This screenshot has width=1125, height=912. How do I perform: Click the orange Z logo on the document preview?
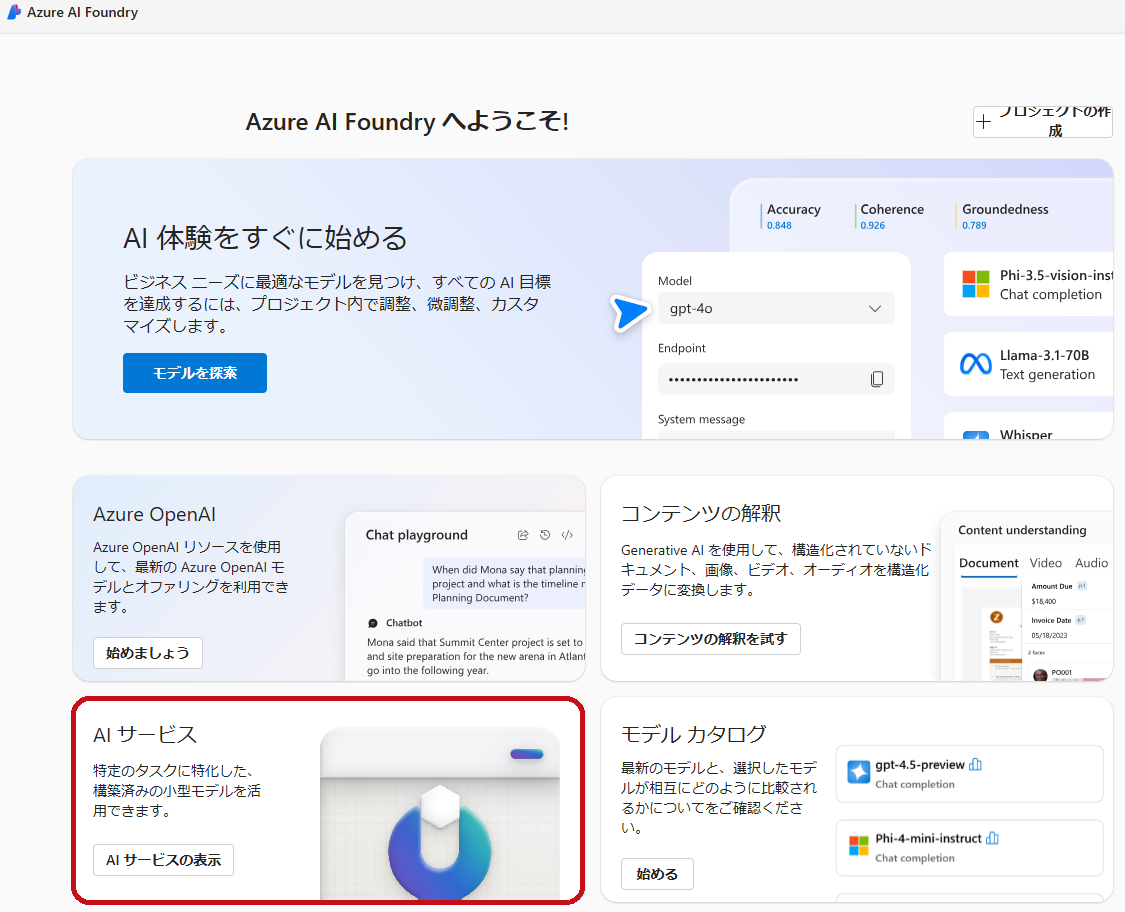click(x=996, y=617)
